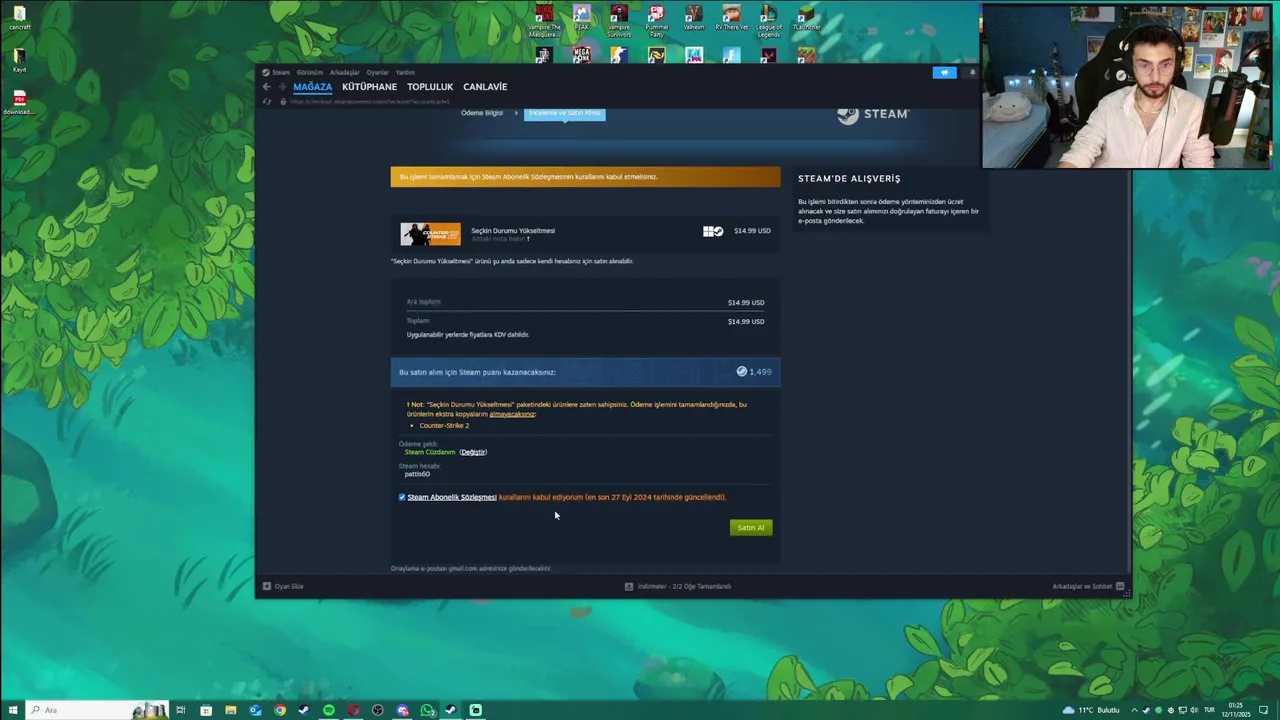1280x720 pixels.
Task: Switch to the TOPLULUK tab
Action: click(x=430, y=87)
